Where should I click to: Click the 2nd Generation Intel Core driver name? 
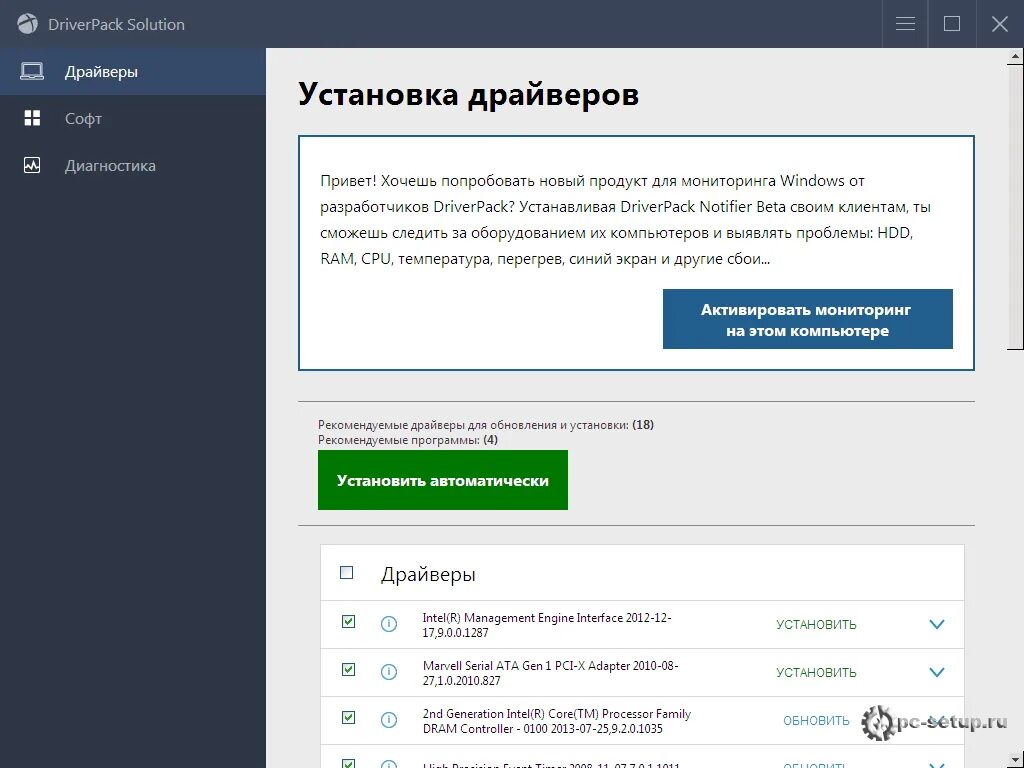pos(556,721)
